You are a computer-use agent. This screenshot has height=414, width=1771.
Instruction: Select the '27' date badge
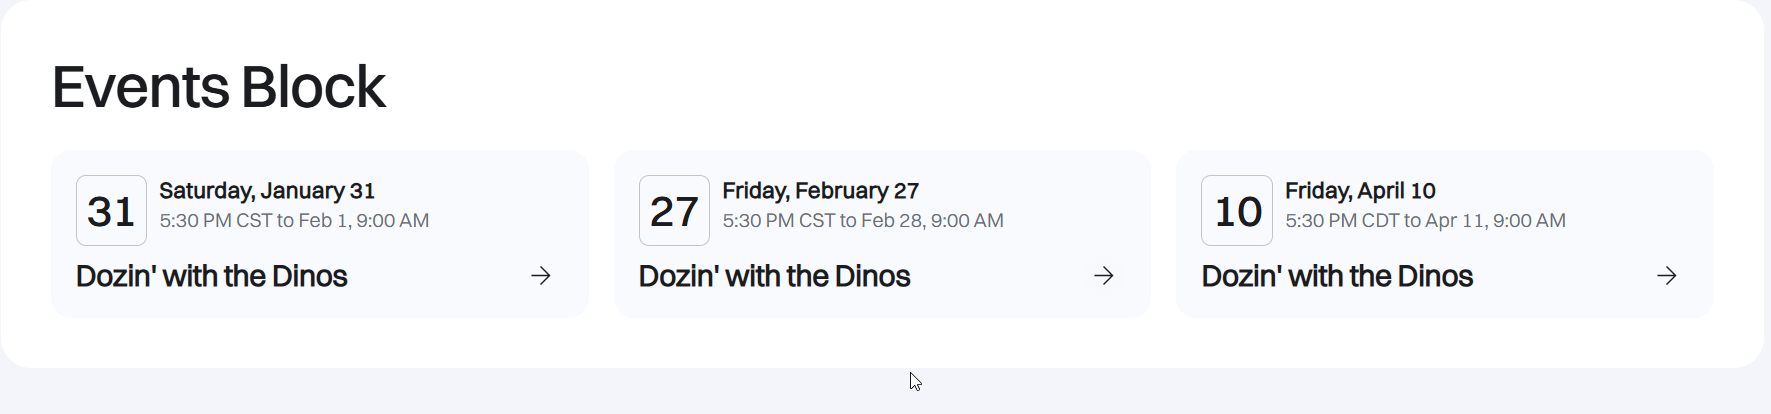pyautogui.click(x=674, y=211)
